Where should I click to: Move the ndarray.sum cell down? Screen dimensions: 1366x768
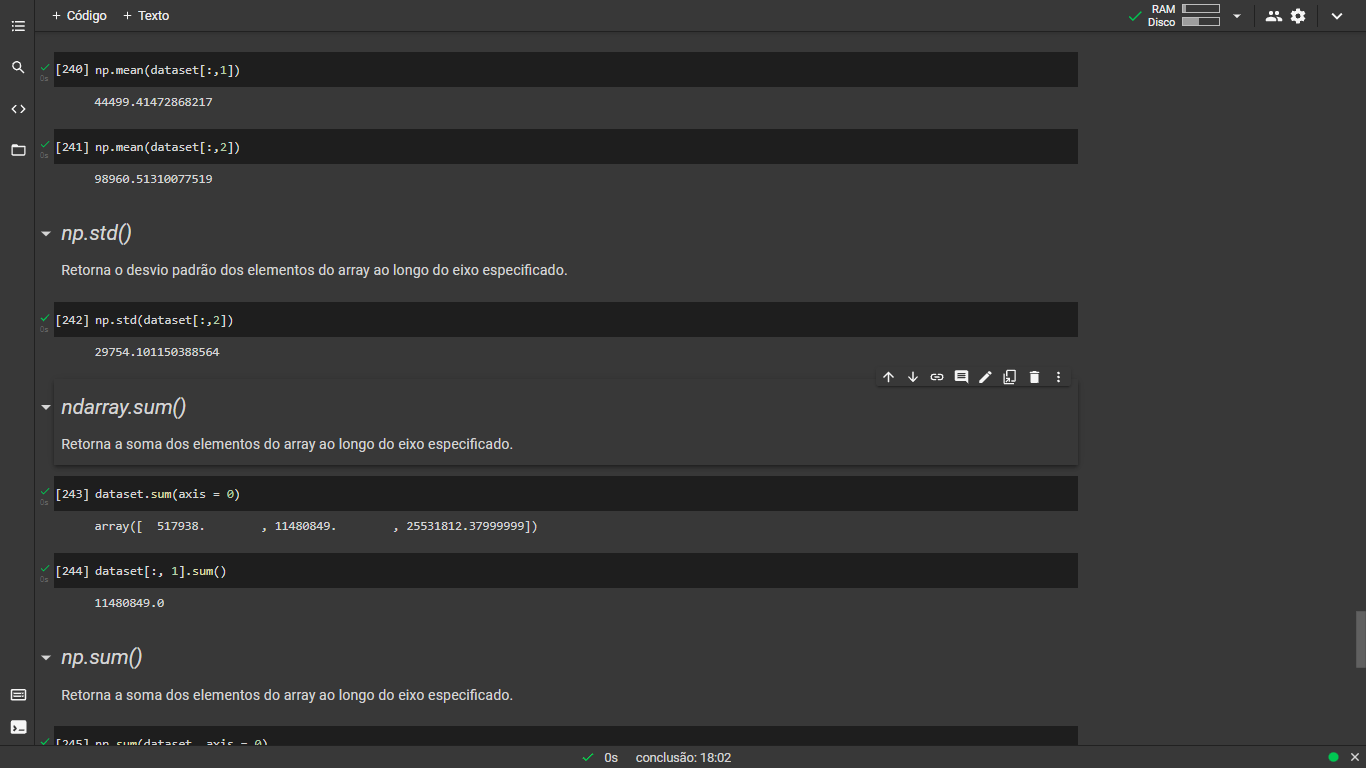[x=912, y=377]
